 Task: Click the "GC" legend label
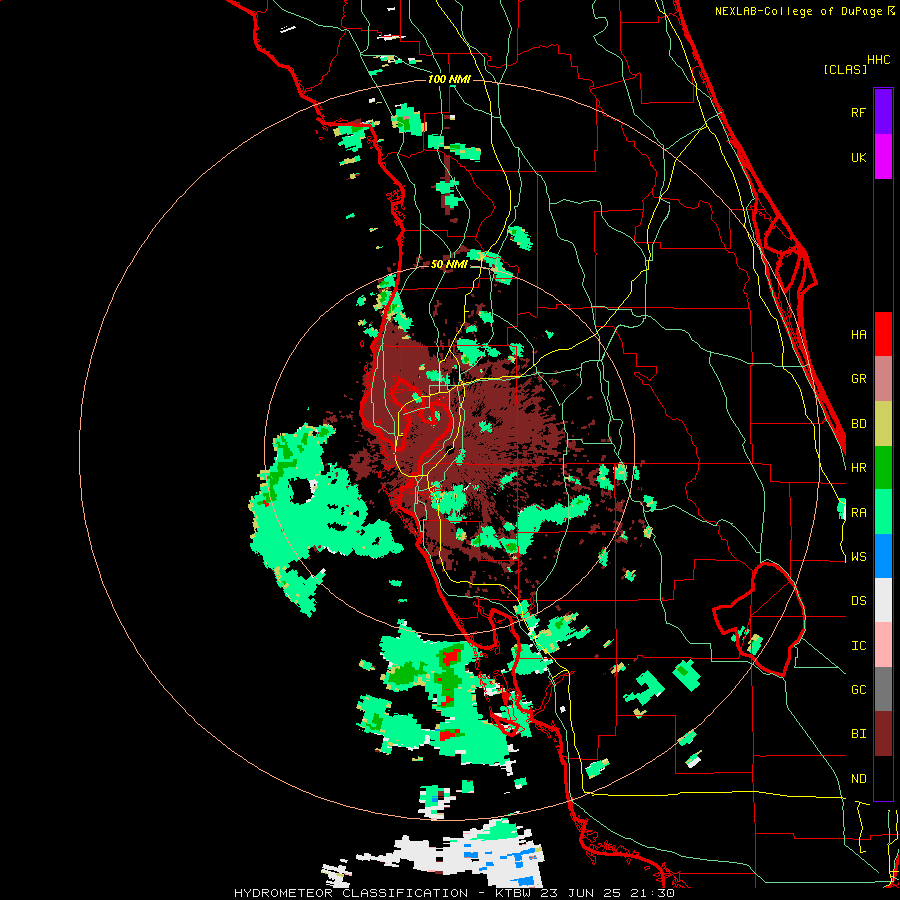pos(858,690)
